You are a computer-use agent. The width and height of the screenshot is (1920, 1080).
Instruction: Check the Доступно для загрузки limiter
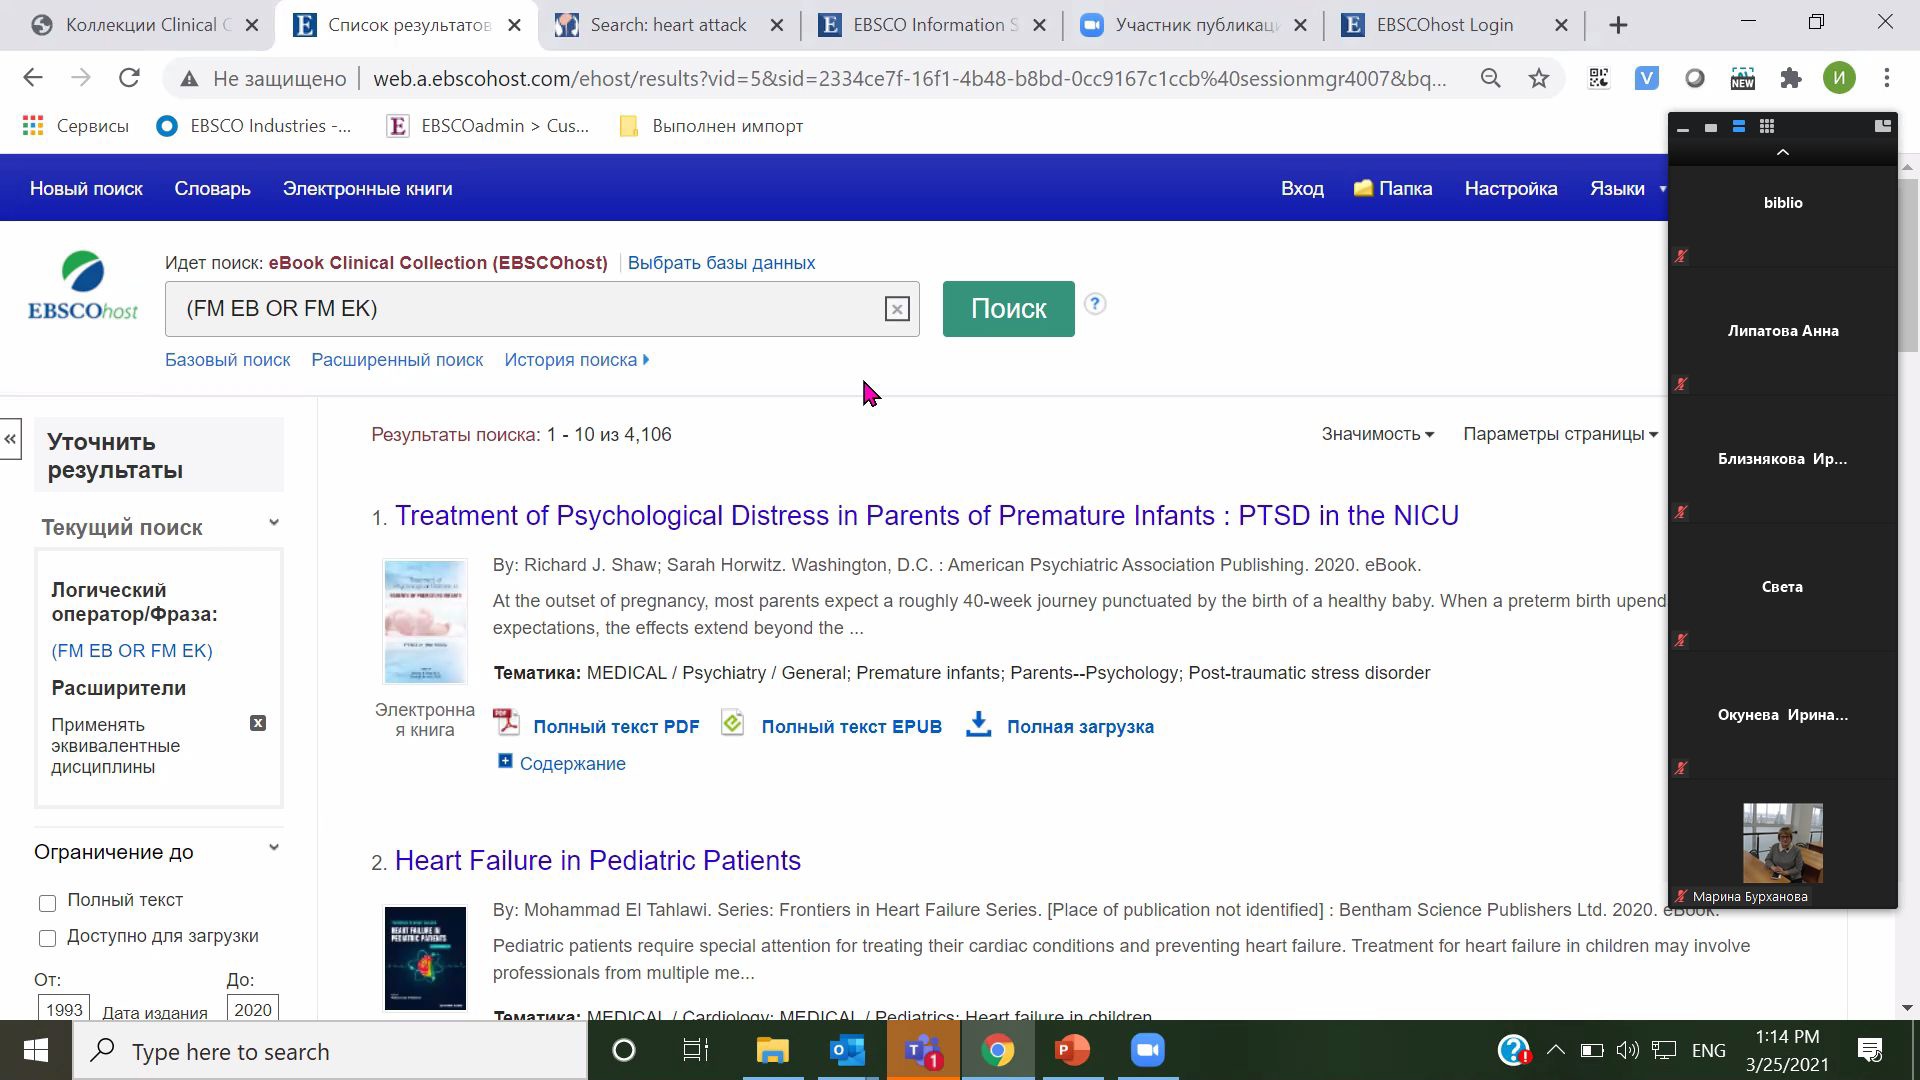47,938
